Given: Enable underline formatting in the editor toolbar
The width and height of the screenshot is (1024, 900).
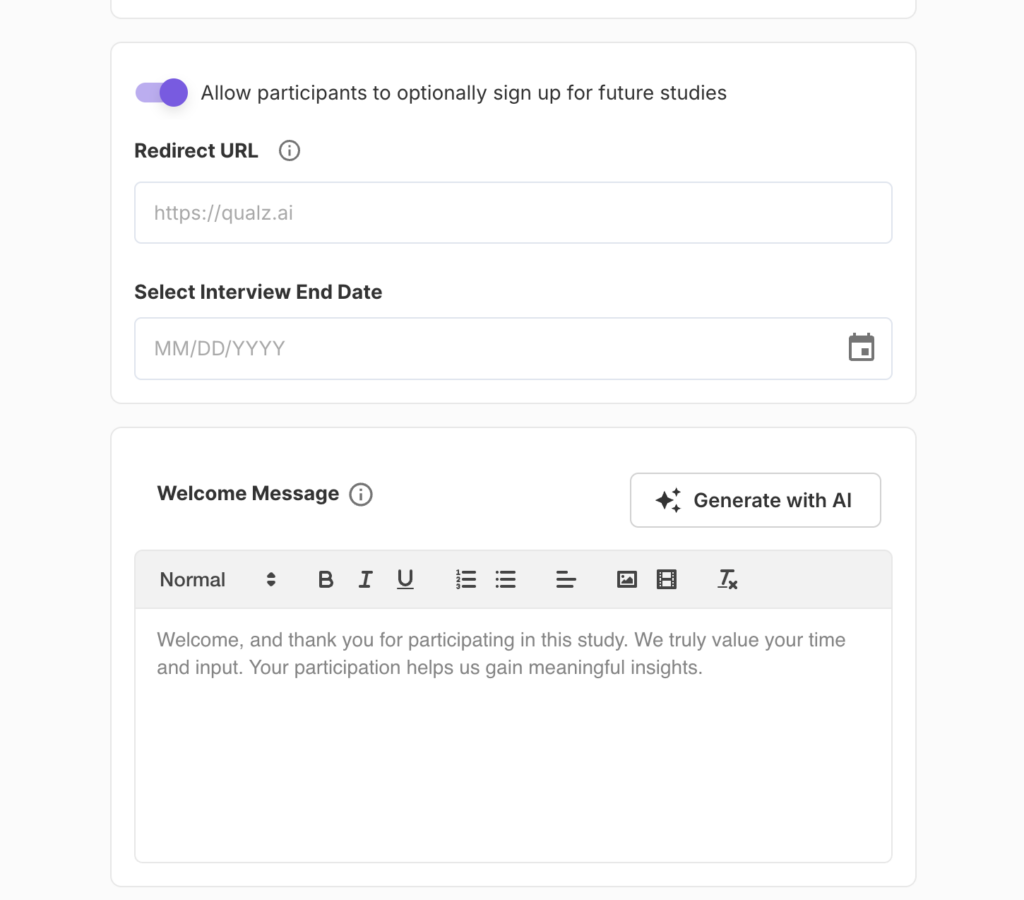Looking at the screenshot, I should [405, 580].
